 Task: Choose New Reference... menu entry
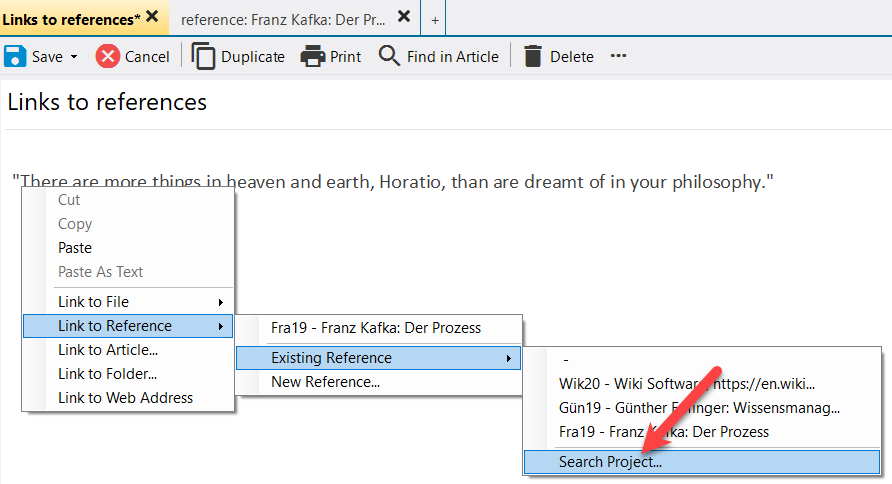[325, 382]
